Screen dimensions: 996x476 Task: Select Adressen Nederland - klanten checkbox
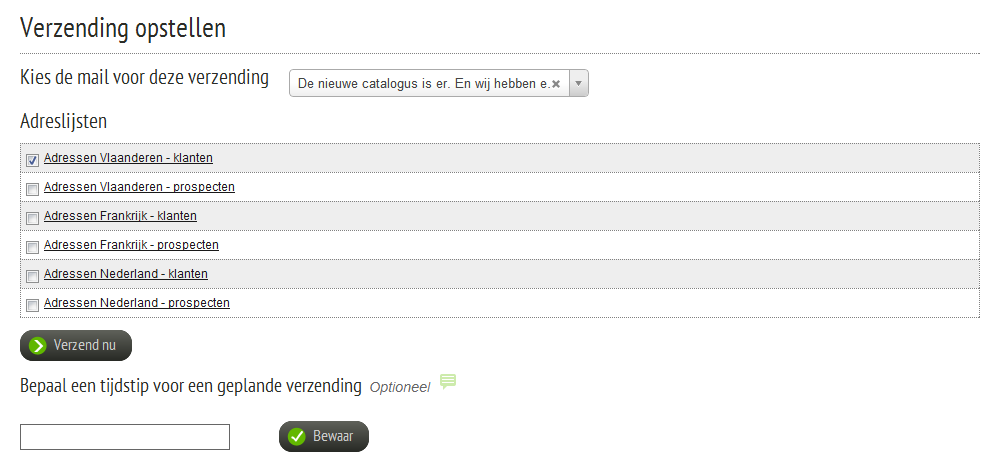[x=32, y=276]
